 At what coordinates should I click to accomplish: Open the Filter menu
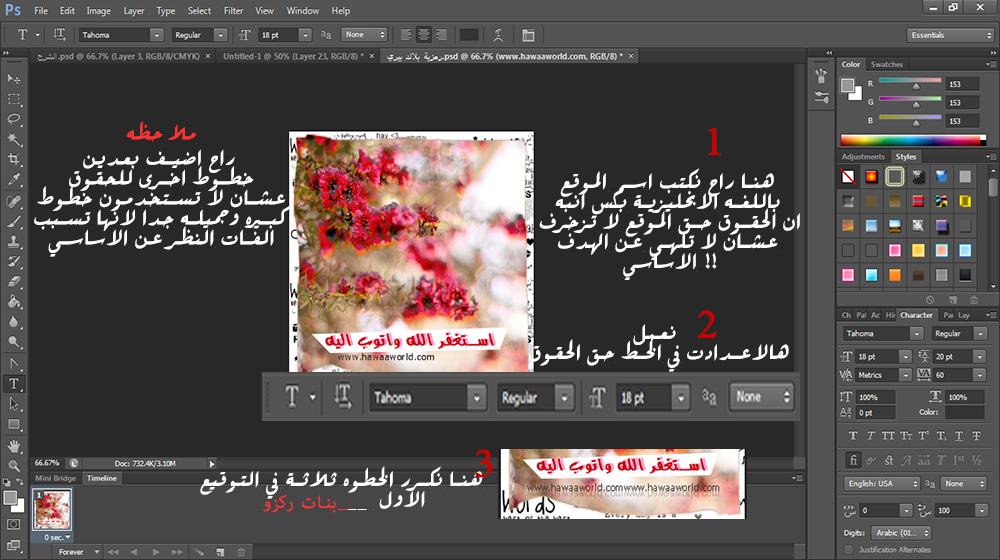coord(233,10)
